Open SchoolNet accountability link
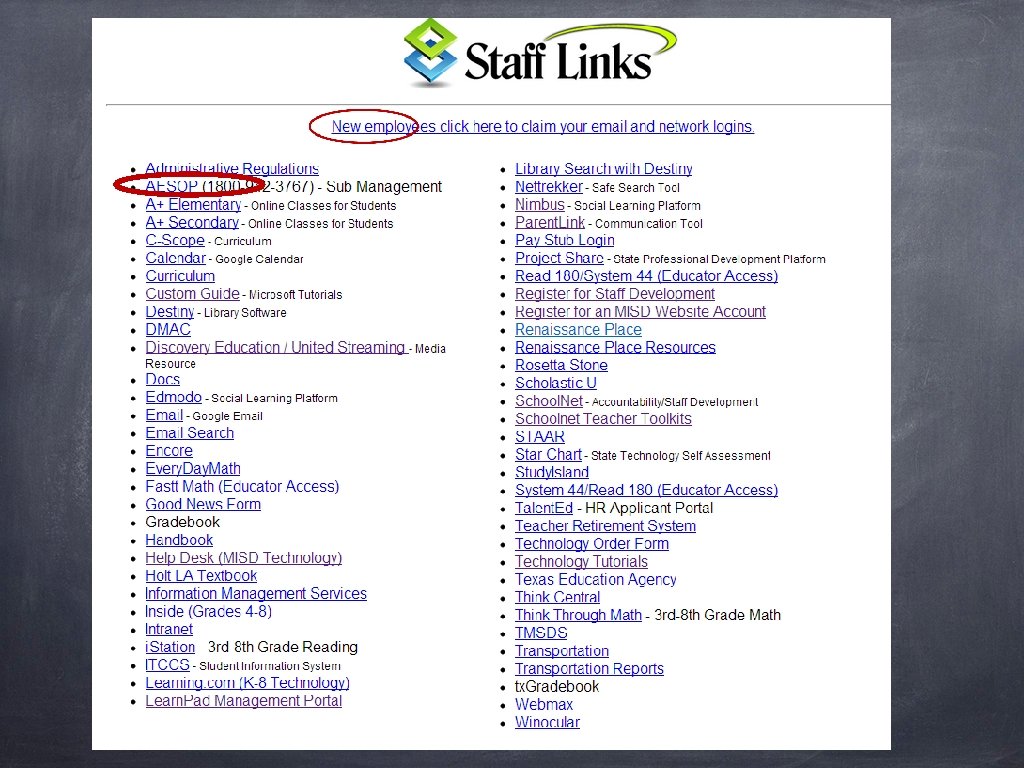1024x768 pixels. tap(549, 400)
